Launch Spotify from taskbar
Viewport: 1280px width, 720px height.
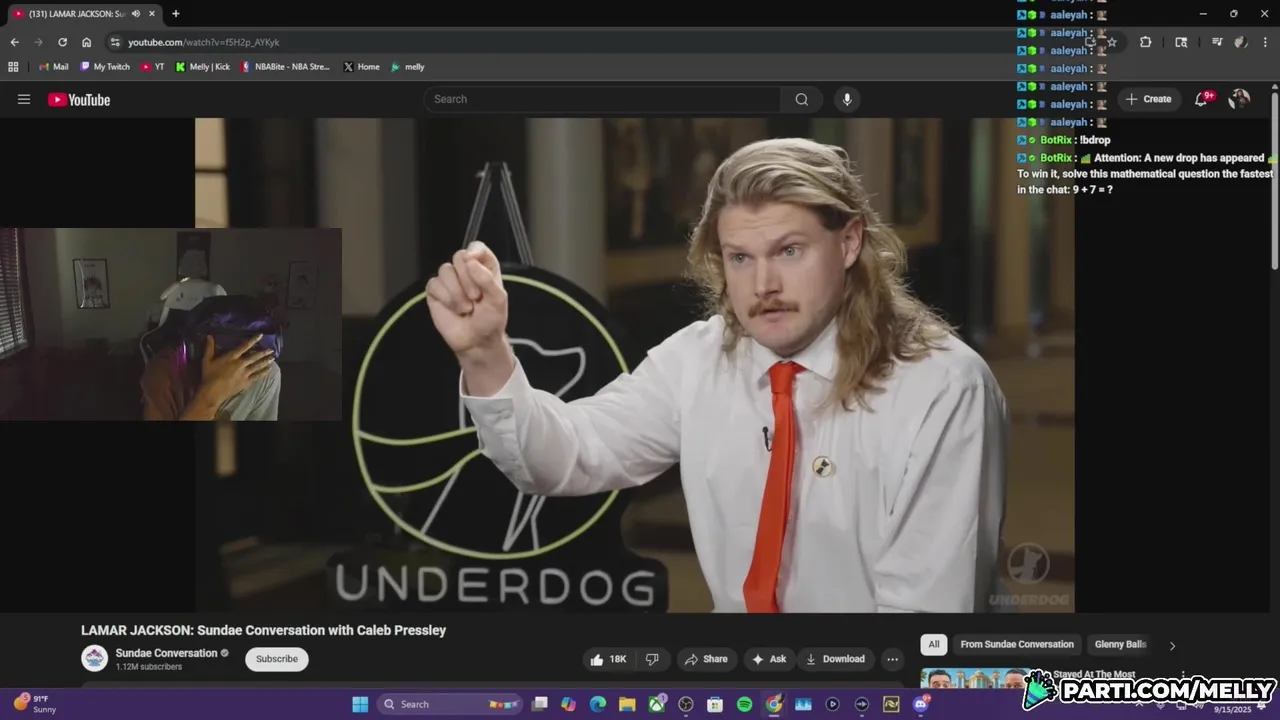point(744,704)
